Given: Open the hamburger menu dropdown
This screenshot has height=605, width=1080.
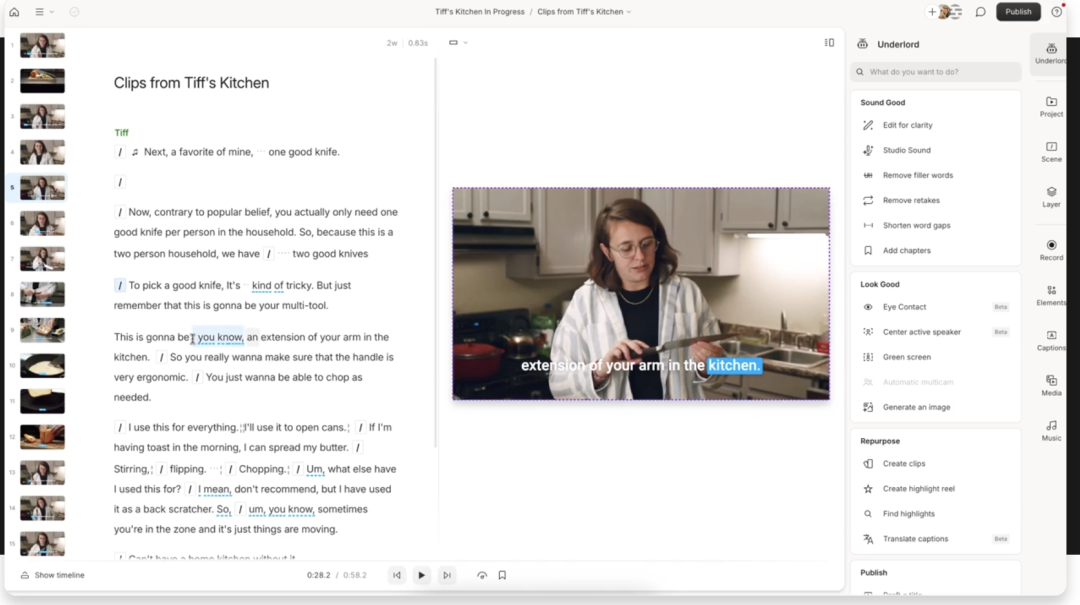Looking at the screenshot, I should point(44,12).
